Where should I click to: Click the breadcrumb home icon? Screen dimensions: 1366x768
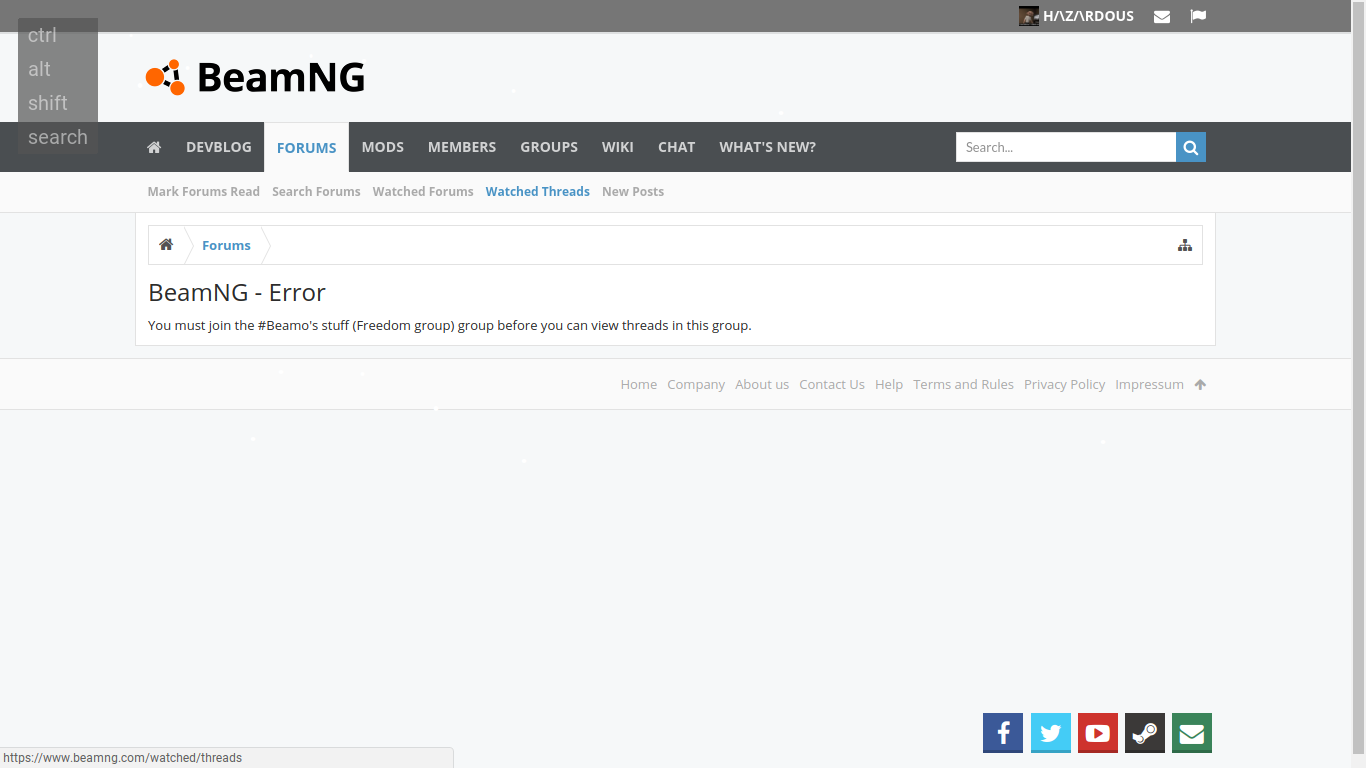click(166, 245)
